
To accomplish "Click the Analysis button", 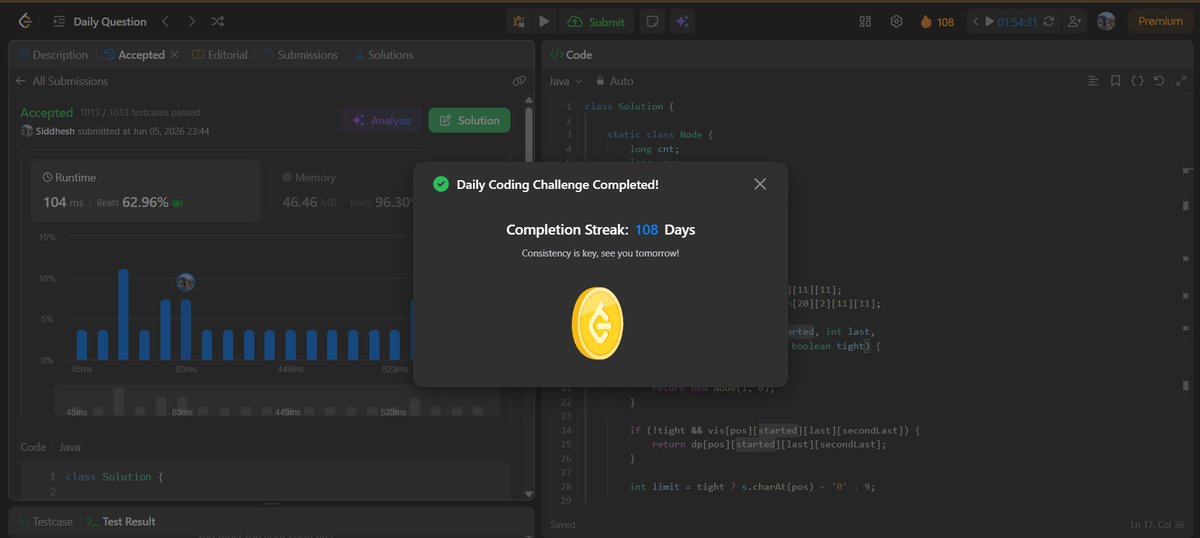I will [x=381, y=120].
